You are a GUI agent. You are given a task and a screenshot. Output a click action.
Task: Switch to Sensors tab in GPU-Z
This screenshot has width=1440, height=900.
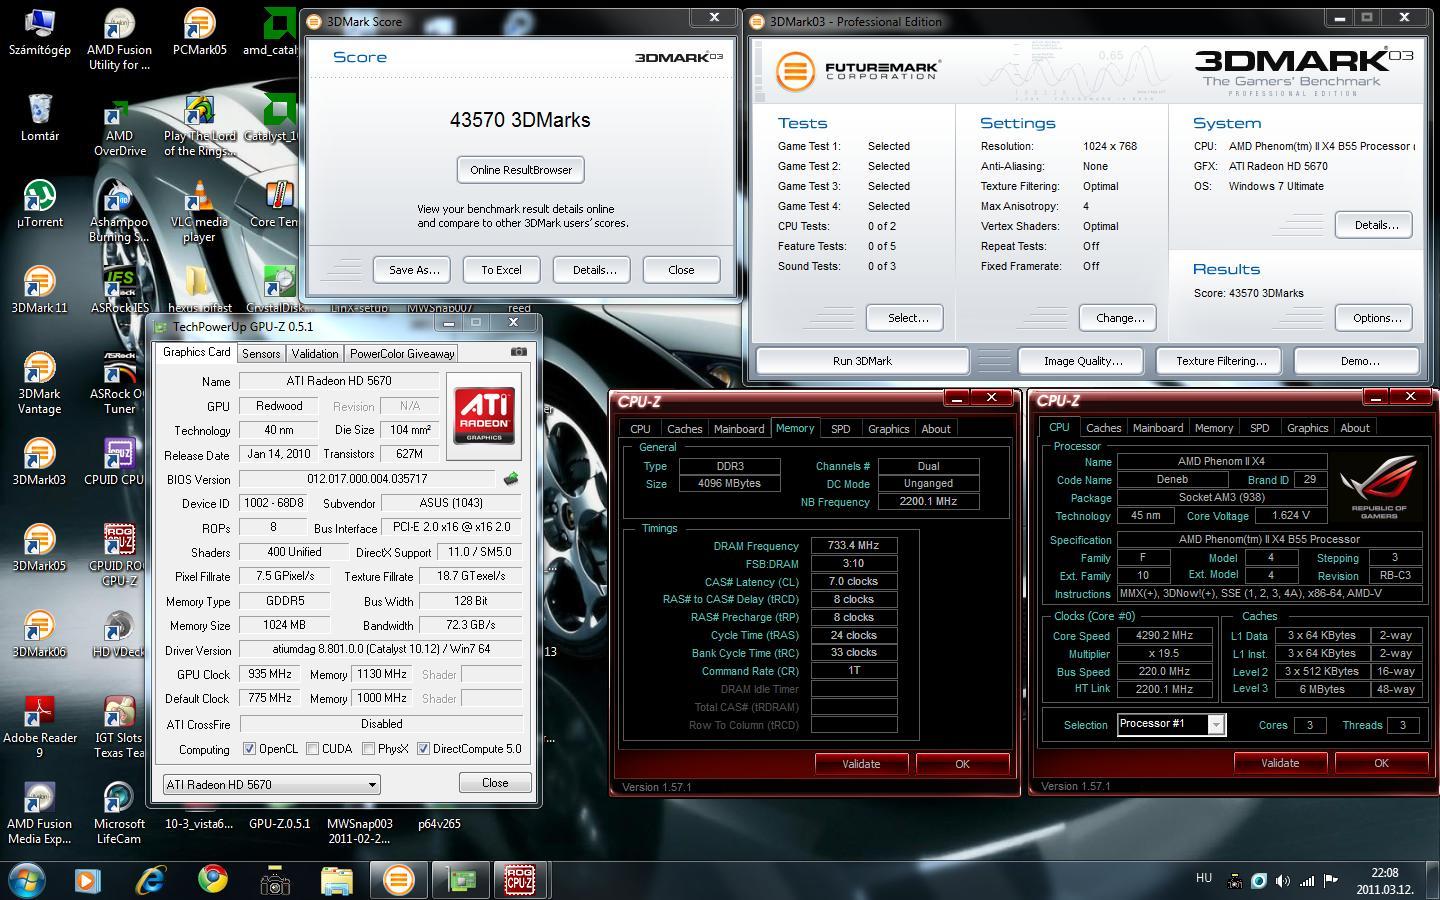261,353
